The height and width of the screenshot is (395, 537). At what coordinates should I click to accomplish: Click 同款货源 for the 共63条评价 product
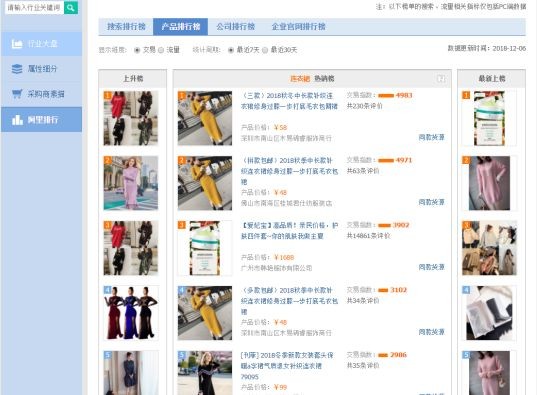431,202
